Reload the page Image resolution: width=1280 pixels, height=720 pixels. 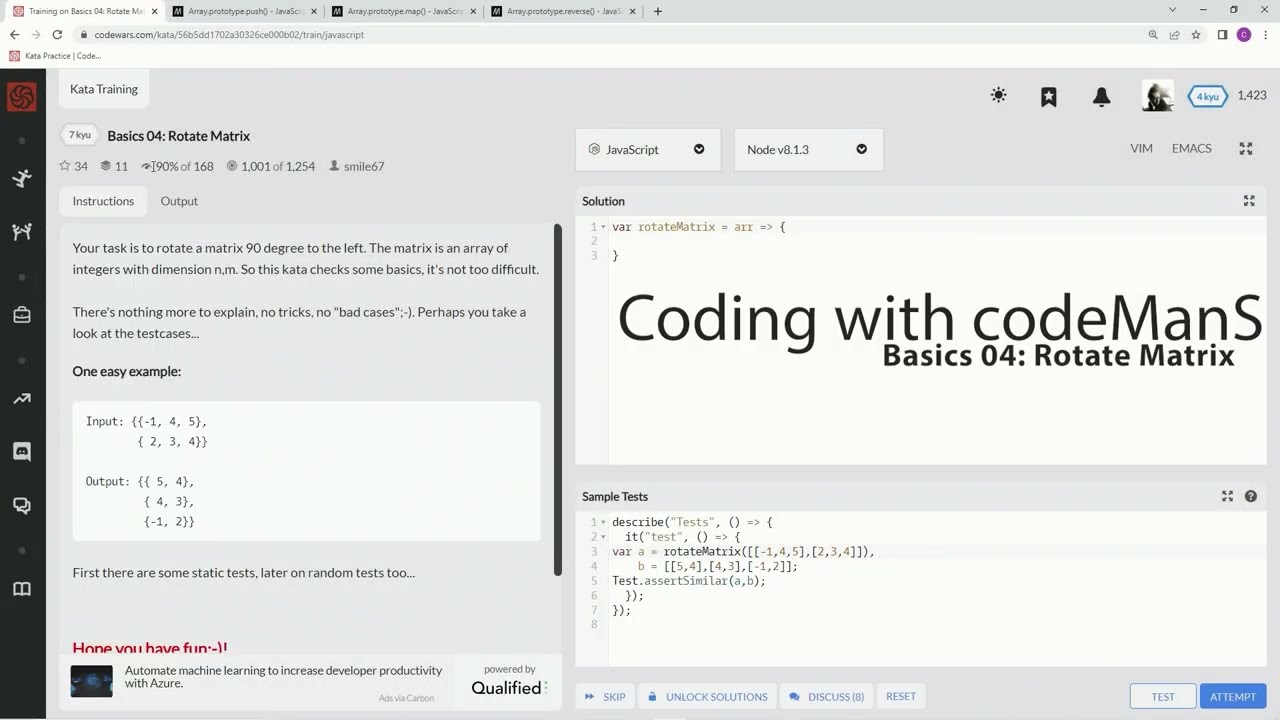(x=57, y=34)
